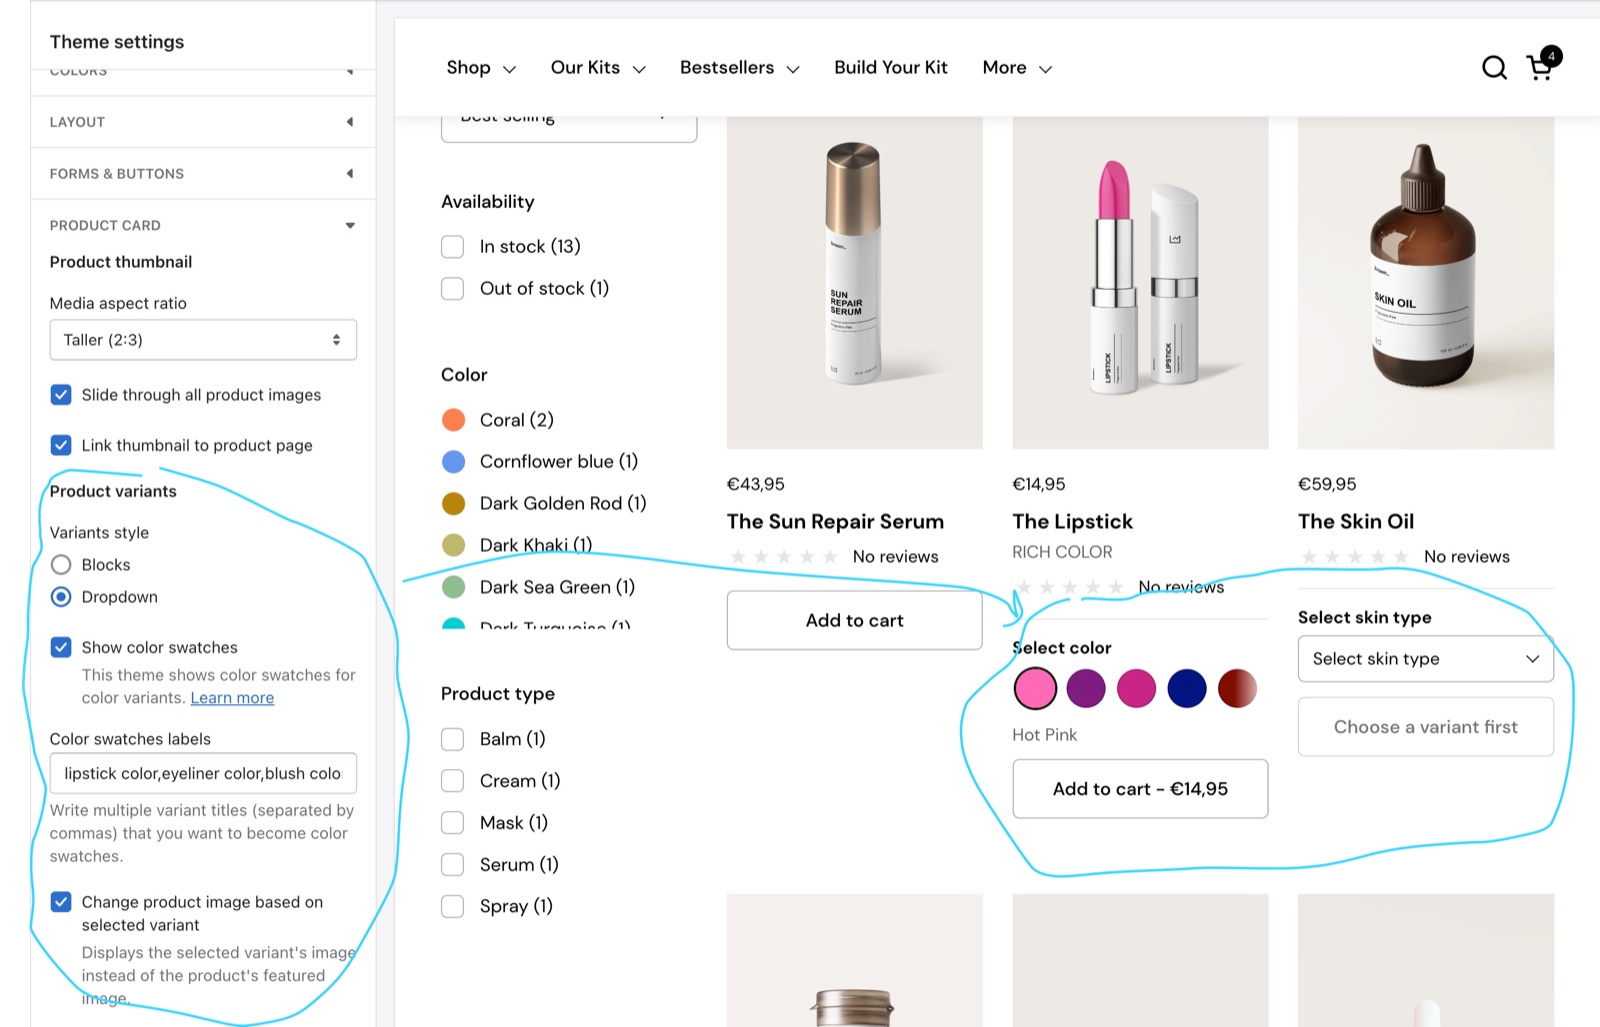Check the Spray product type
Viewport: 1600px width, 1027px height.
pos(453,906)
